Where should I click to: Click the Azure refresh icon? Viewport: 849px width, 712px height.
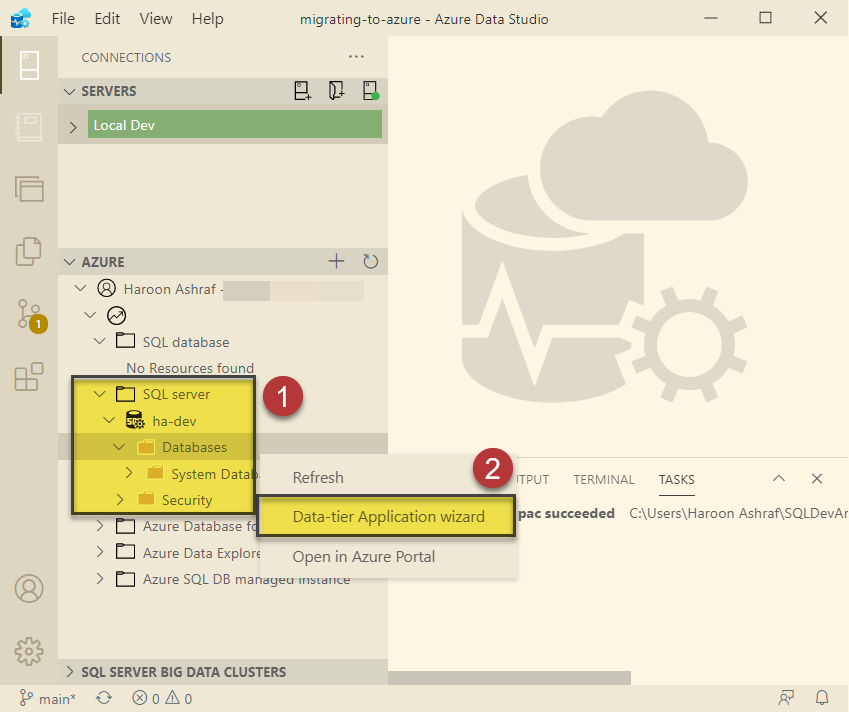tap(370, 262)
